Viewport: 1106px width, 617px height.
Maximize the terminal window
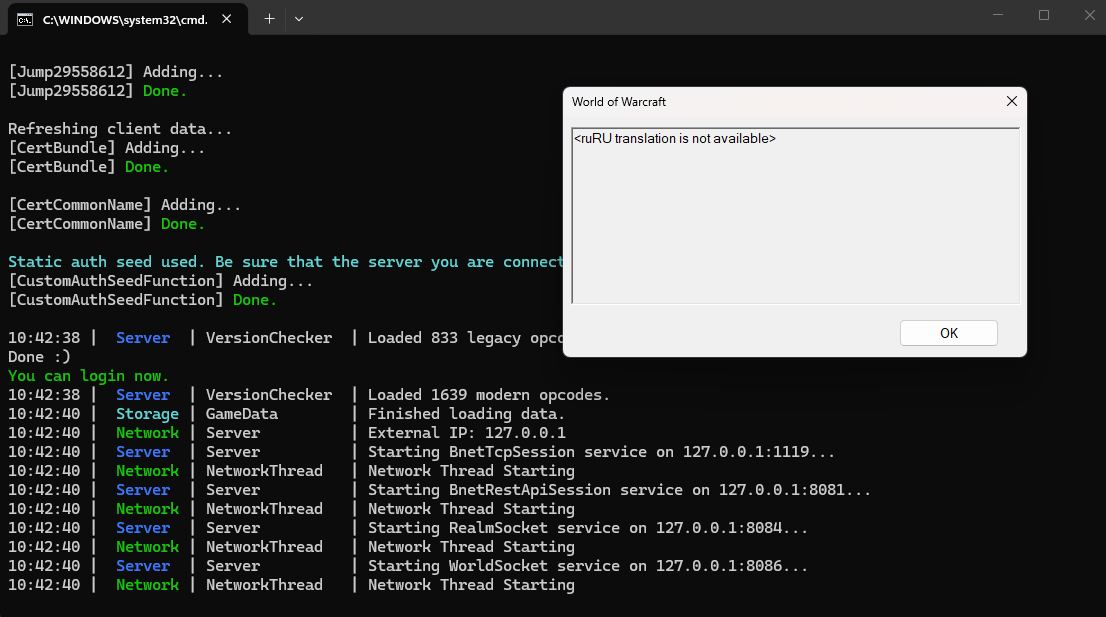[1044, 15]
